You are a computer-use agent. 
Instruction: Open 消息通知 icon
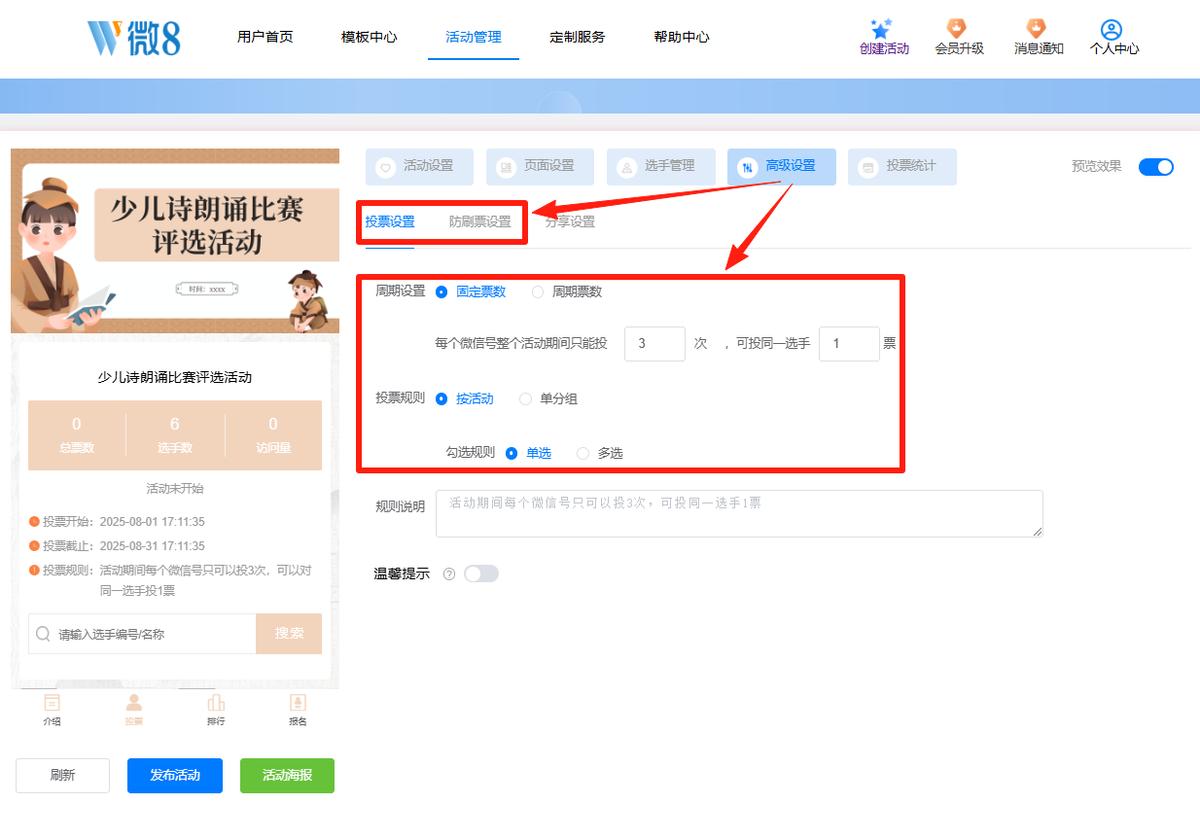click(x=1036, y=29)
